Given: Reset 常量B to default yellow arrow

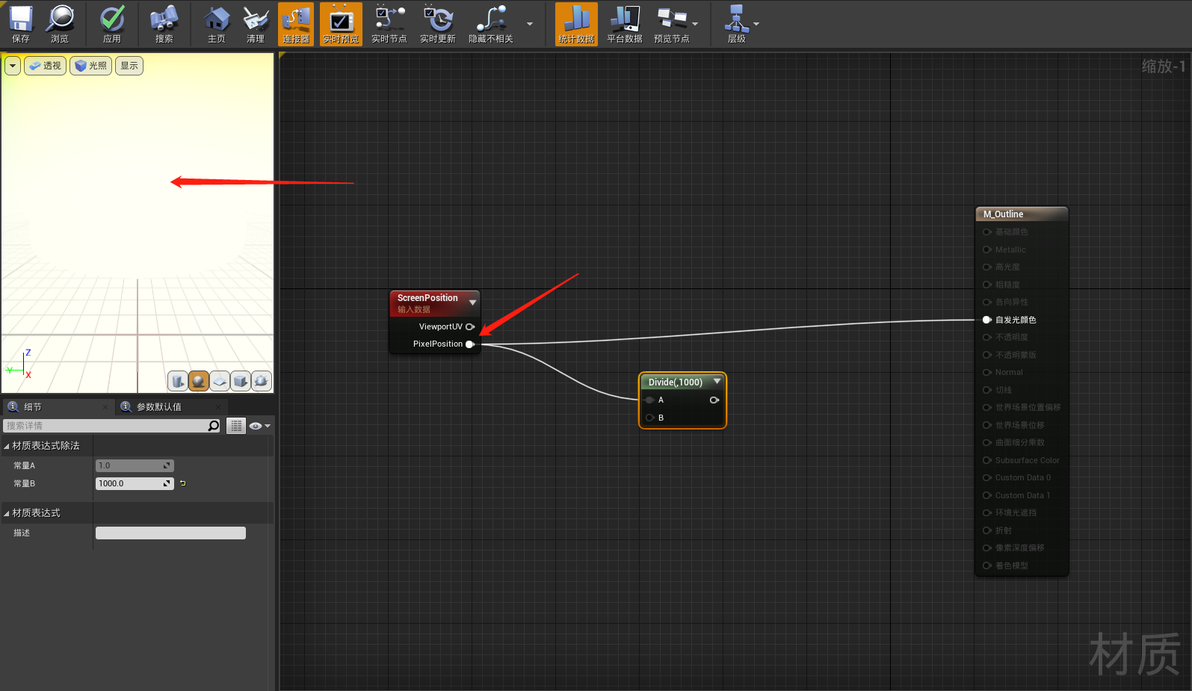Looking at the screenshot, I should pos(182,483).
